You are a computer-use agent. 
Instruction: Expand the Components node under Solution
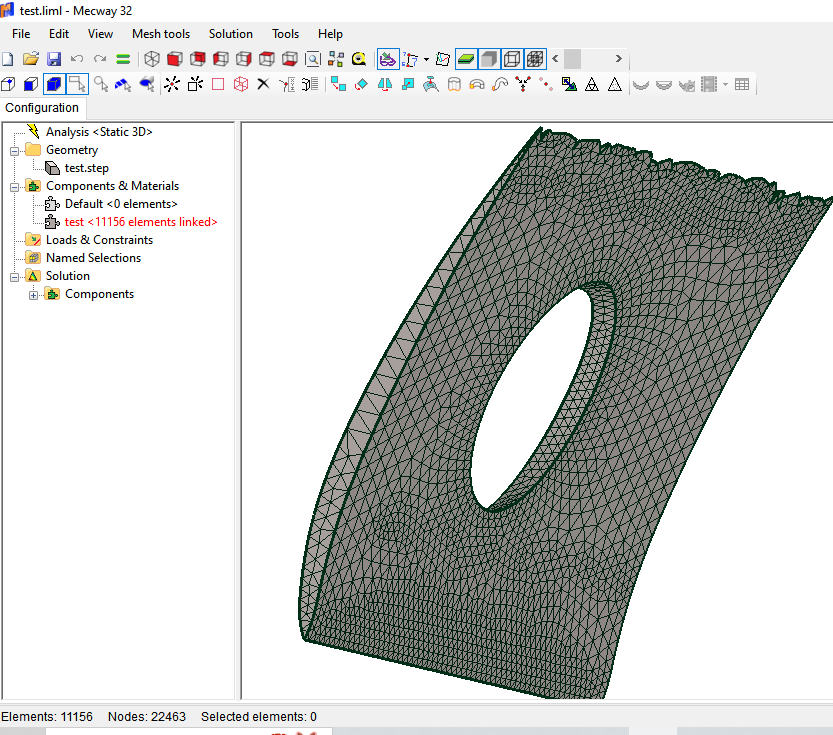[34, 294]
